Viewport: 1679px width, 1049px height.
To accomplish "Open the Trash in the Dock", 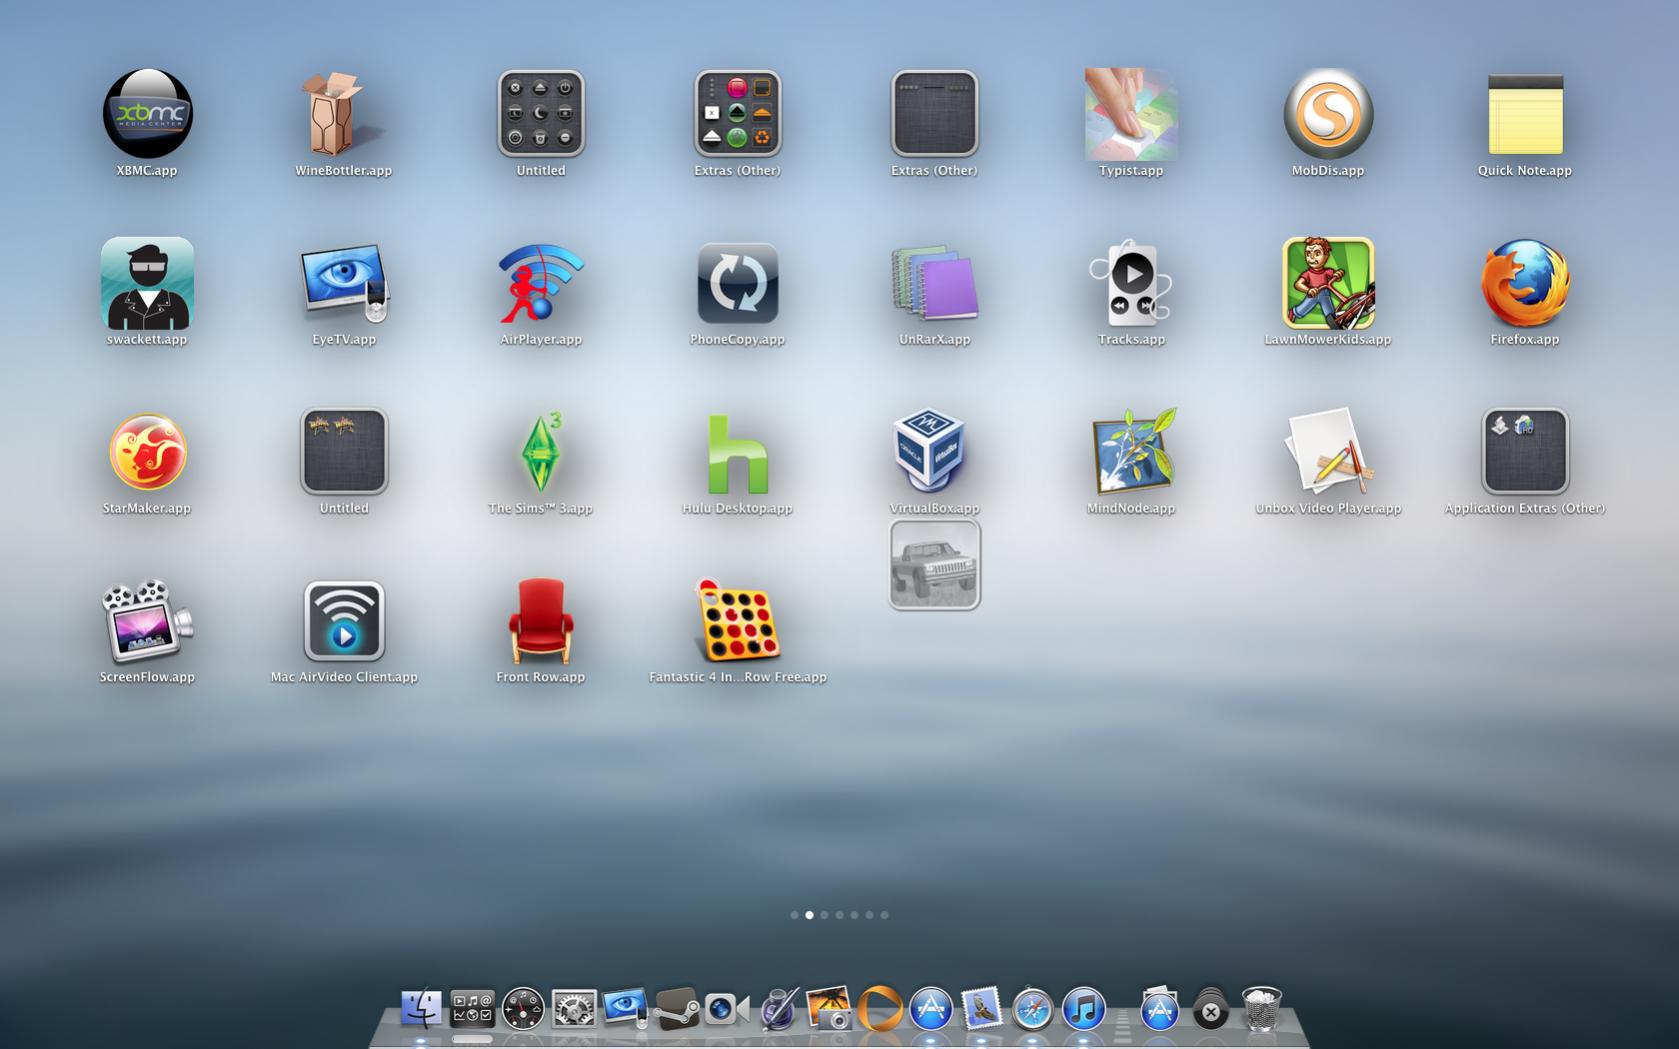I will tap(1262, 1009).
